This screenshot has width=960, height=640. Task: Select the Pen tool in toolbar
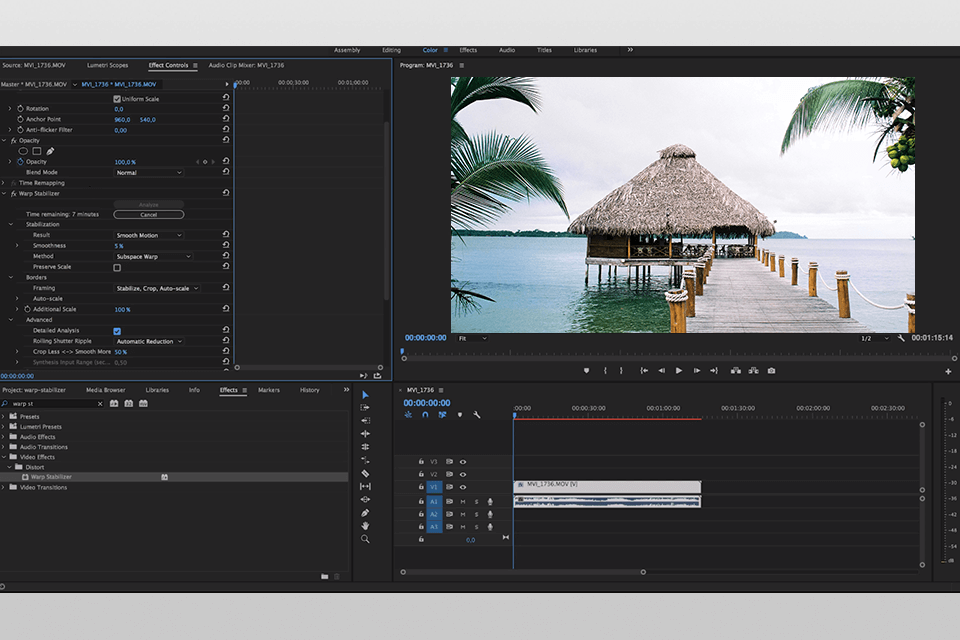pos(366,513)
